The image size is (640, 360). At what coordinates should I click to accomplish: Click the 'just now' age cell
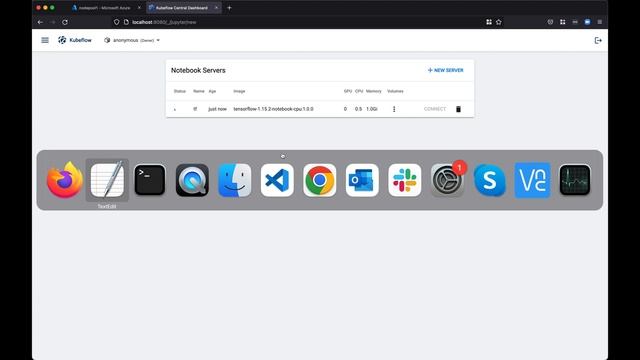click(x=217, y=109)
